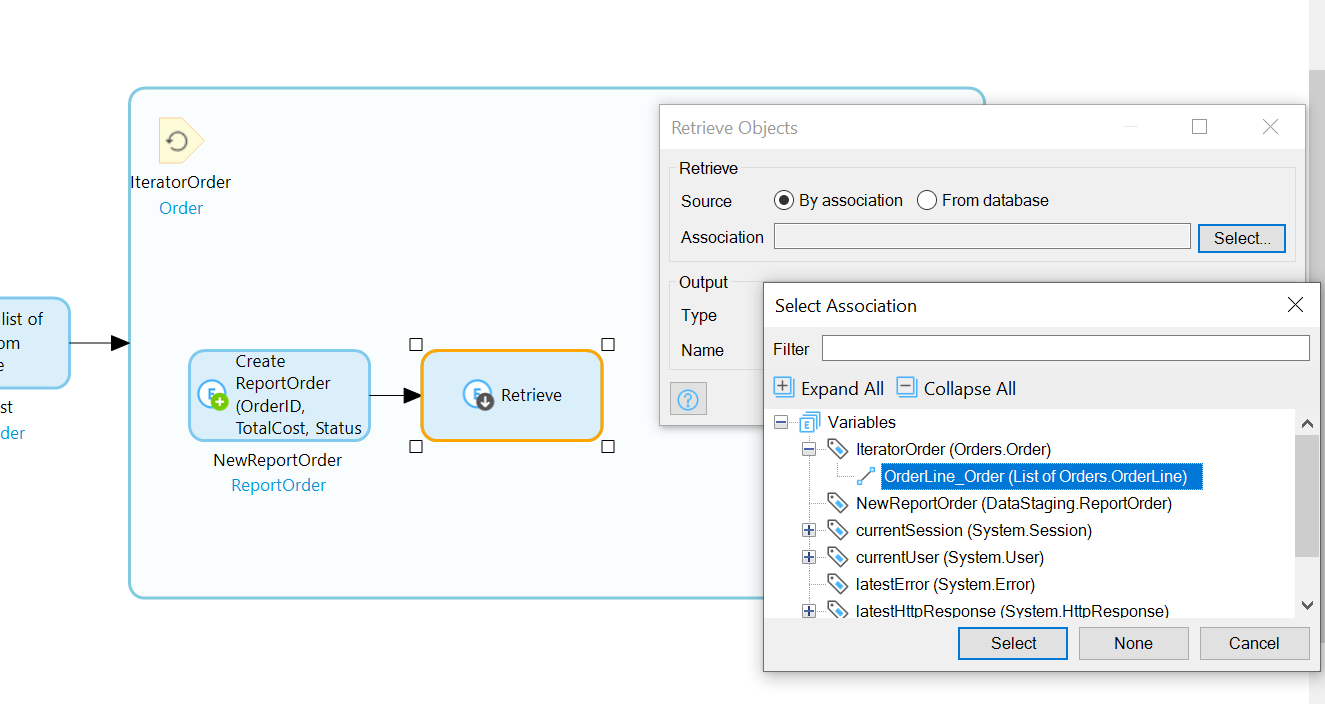This screenshot has width=1325, height=704.
Task: Select the From database radio button
Action: point(926,200)
